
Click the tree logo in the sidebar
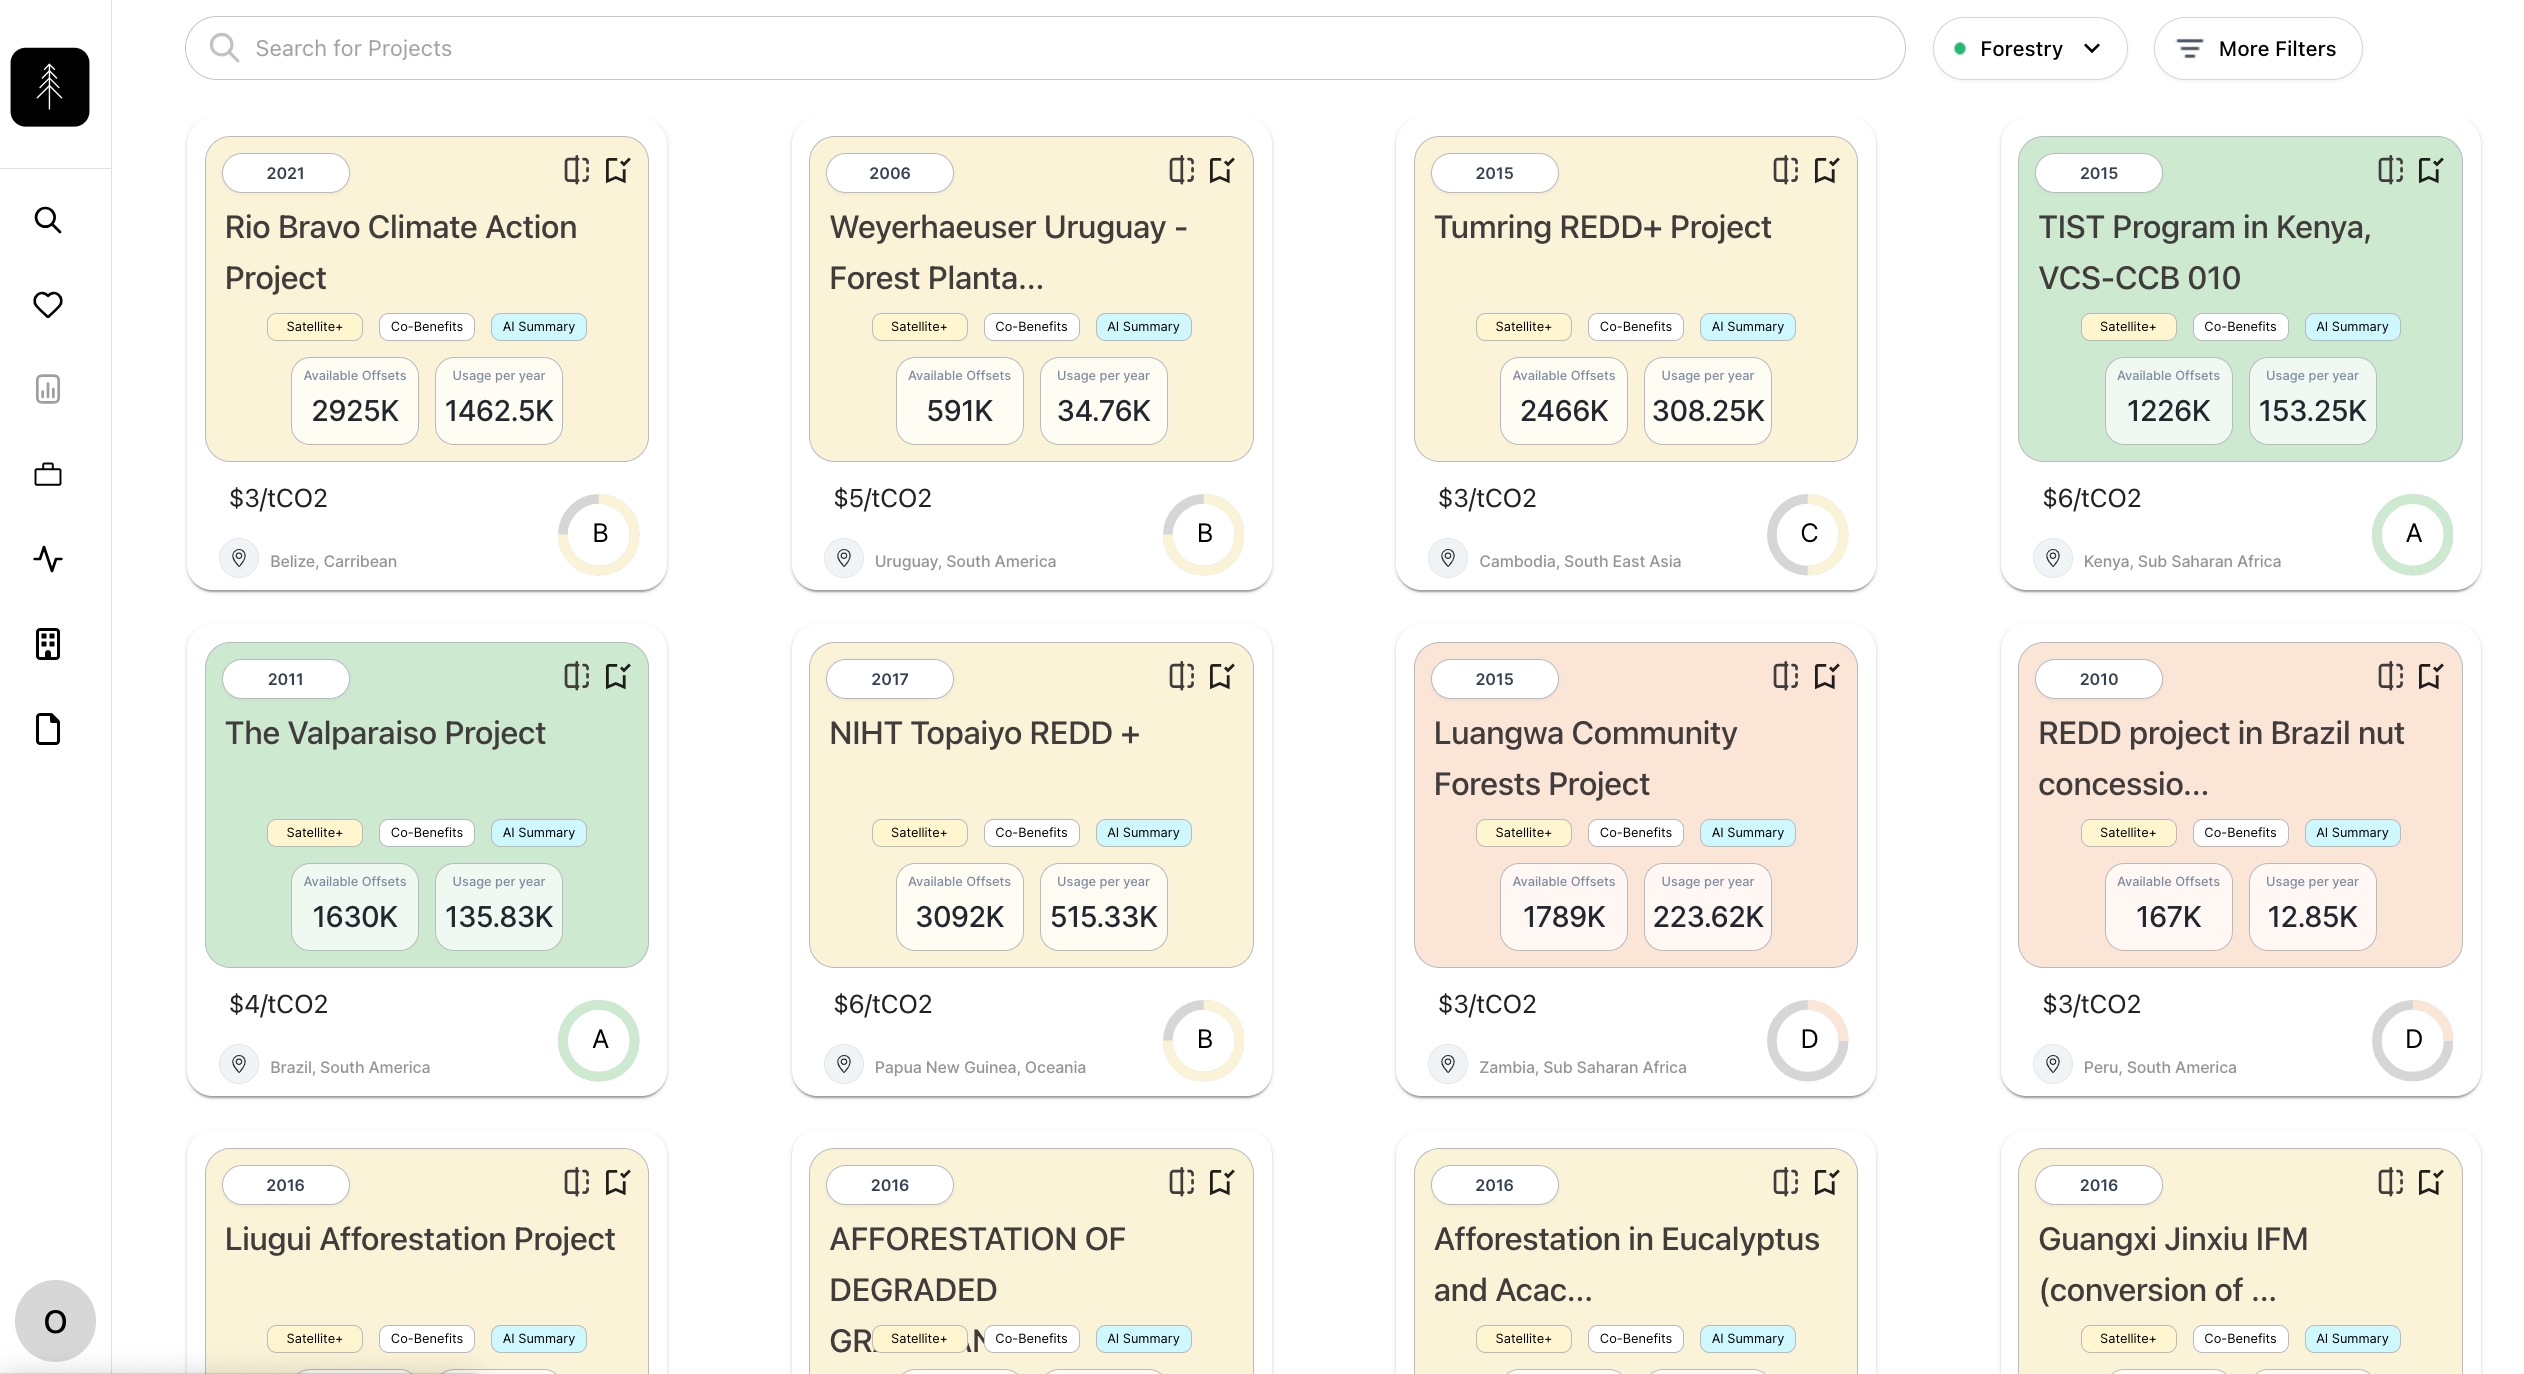[x=49, y=87]
